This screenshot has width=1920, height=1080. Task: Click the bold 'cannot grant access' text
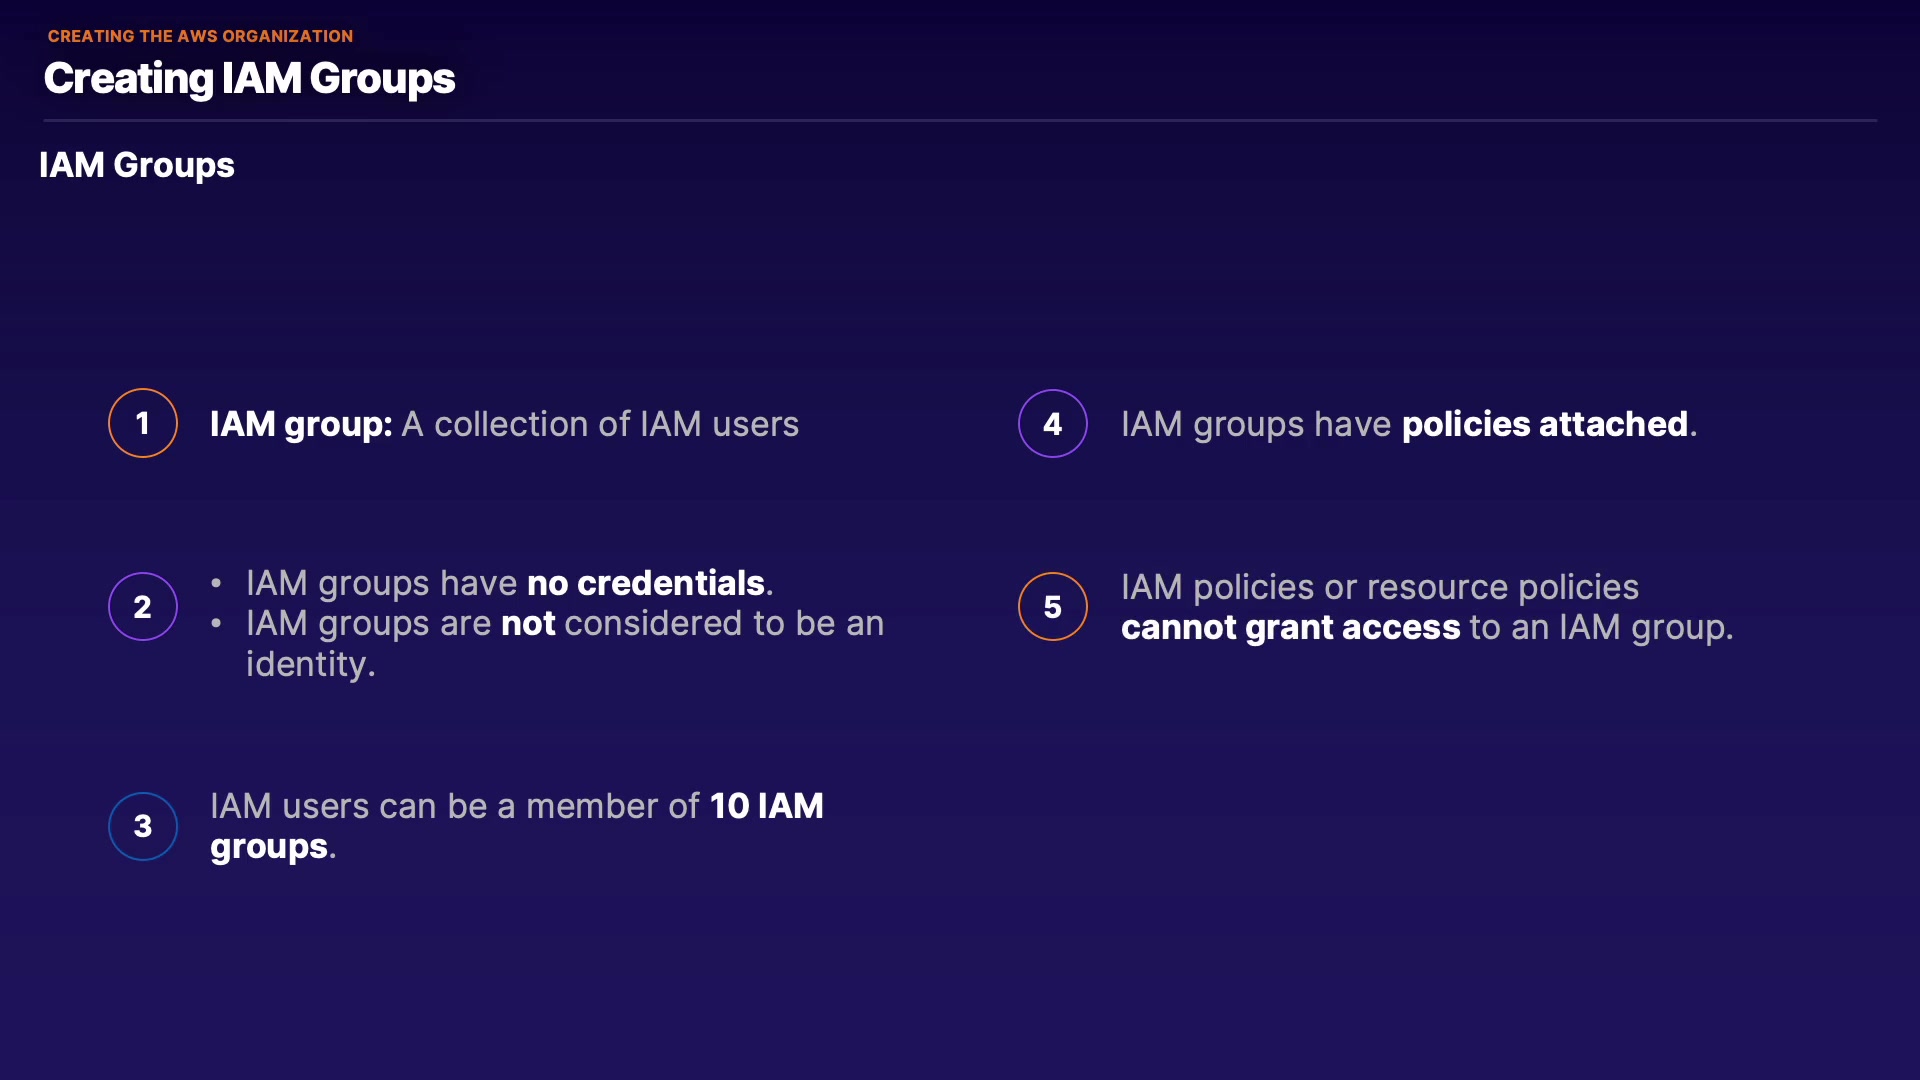(x=1290, y=628)
